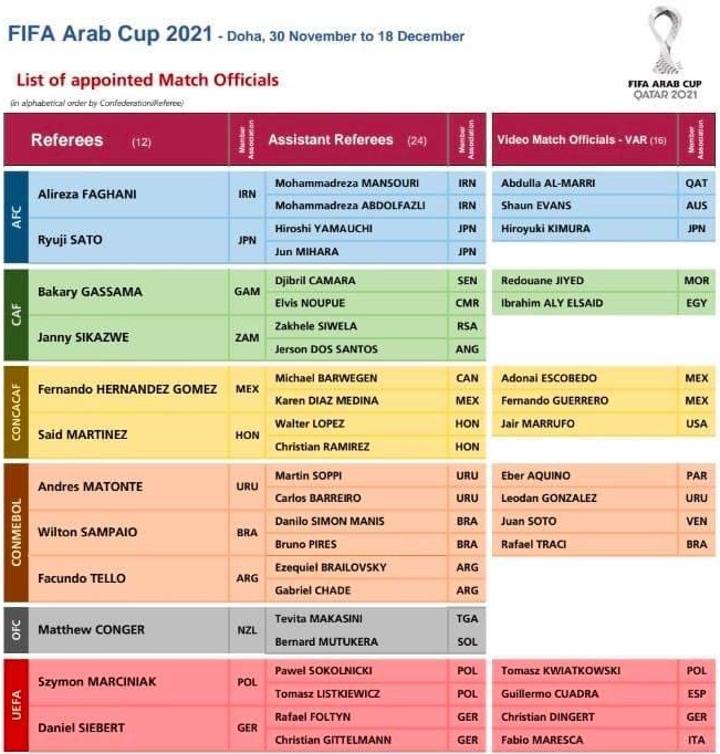The height and width of the screenshot is (754, 720).
Task: Click VAR official Jair MARRUFO
Action: point(538,424)
